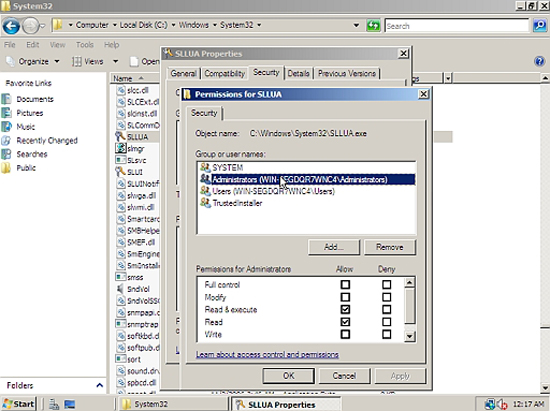Switch to General tab in SLLUA Properties
The image size is (550, 411).
pyautogui.click(x=183, y=73)
